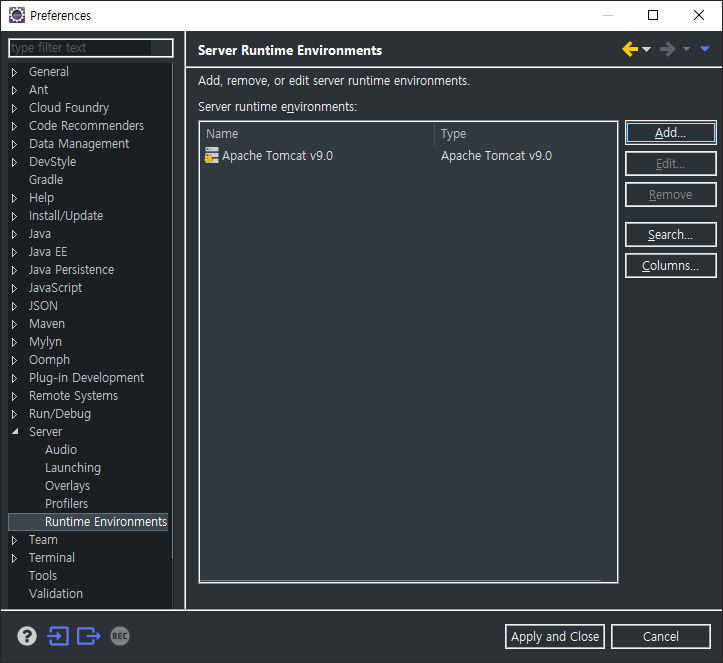Select the Java Persistence tree item label
The width and height of the screenshot is (723, 663).
71,270
